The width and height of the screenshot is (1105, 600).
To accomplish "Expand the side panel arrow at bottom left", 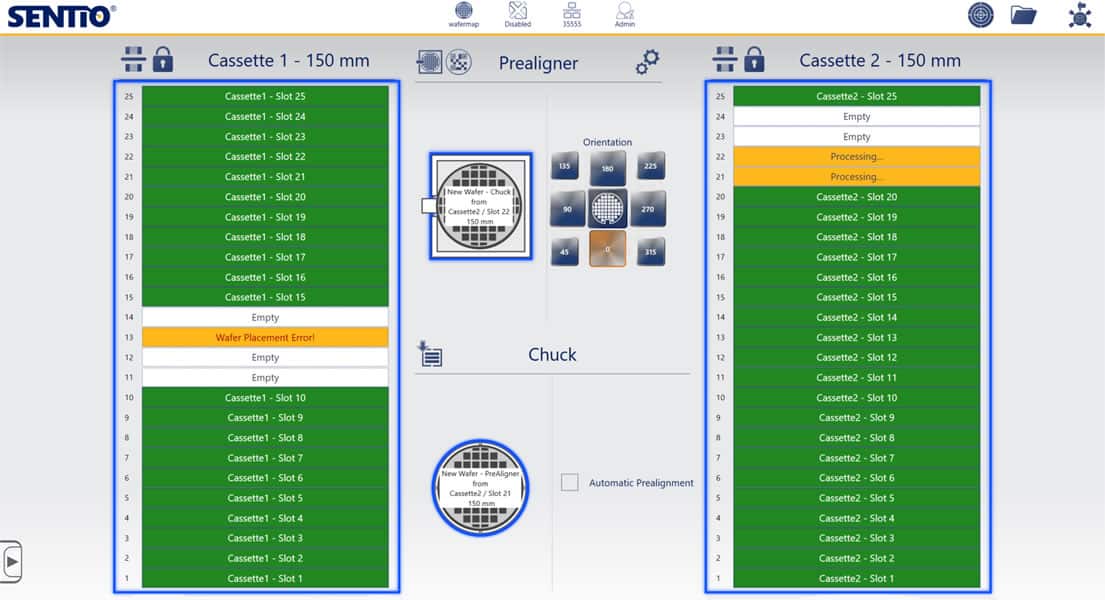I will click(11, 562).
